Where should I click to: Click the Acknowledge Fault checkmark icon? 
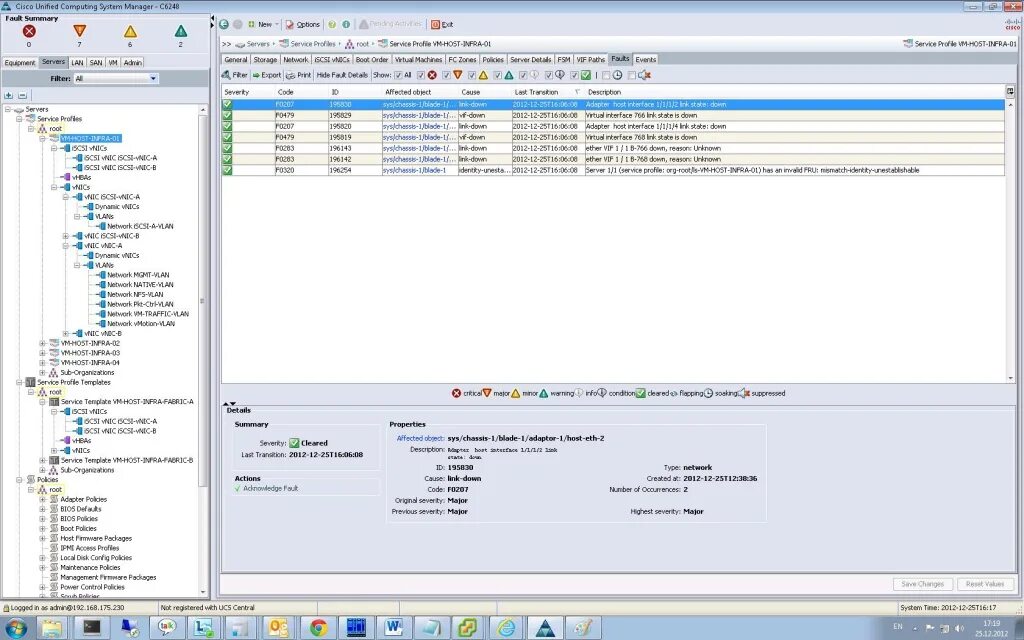tap(238, 488)
